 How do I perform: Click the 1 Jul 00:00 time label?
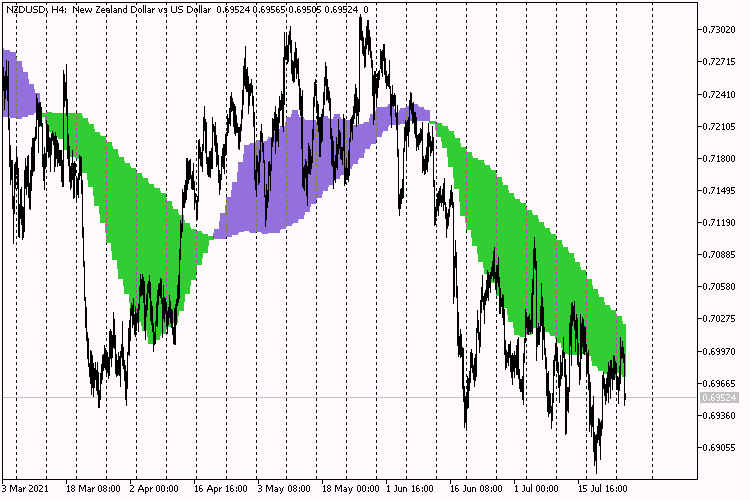point(536,489)
